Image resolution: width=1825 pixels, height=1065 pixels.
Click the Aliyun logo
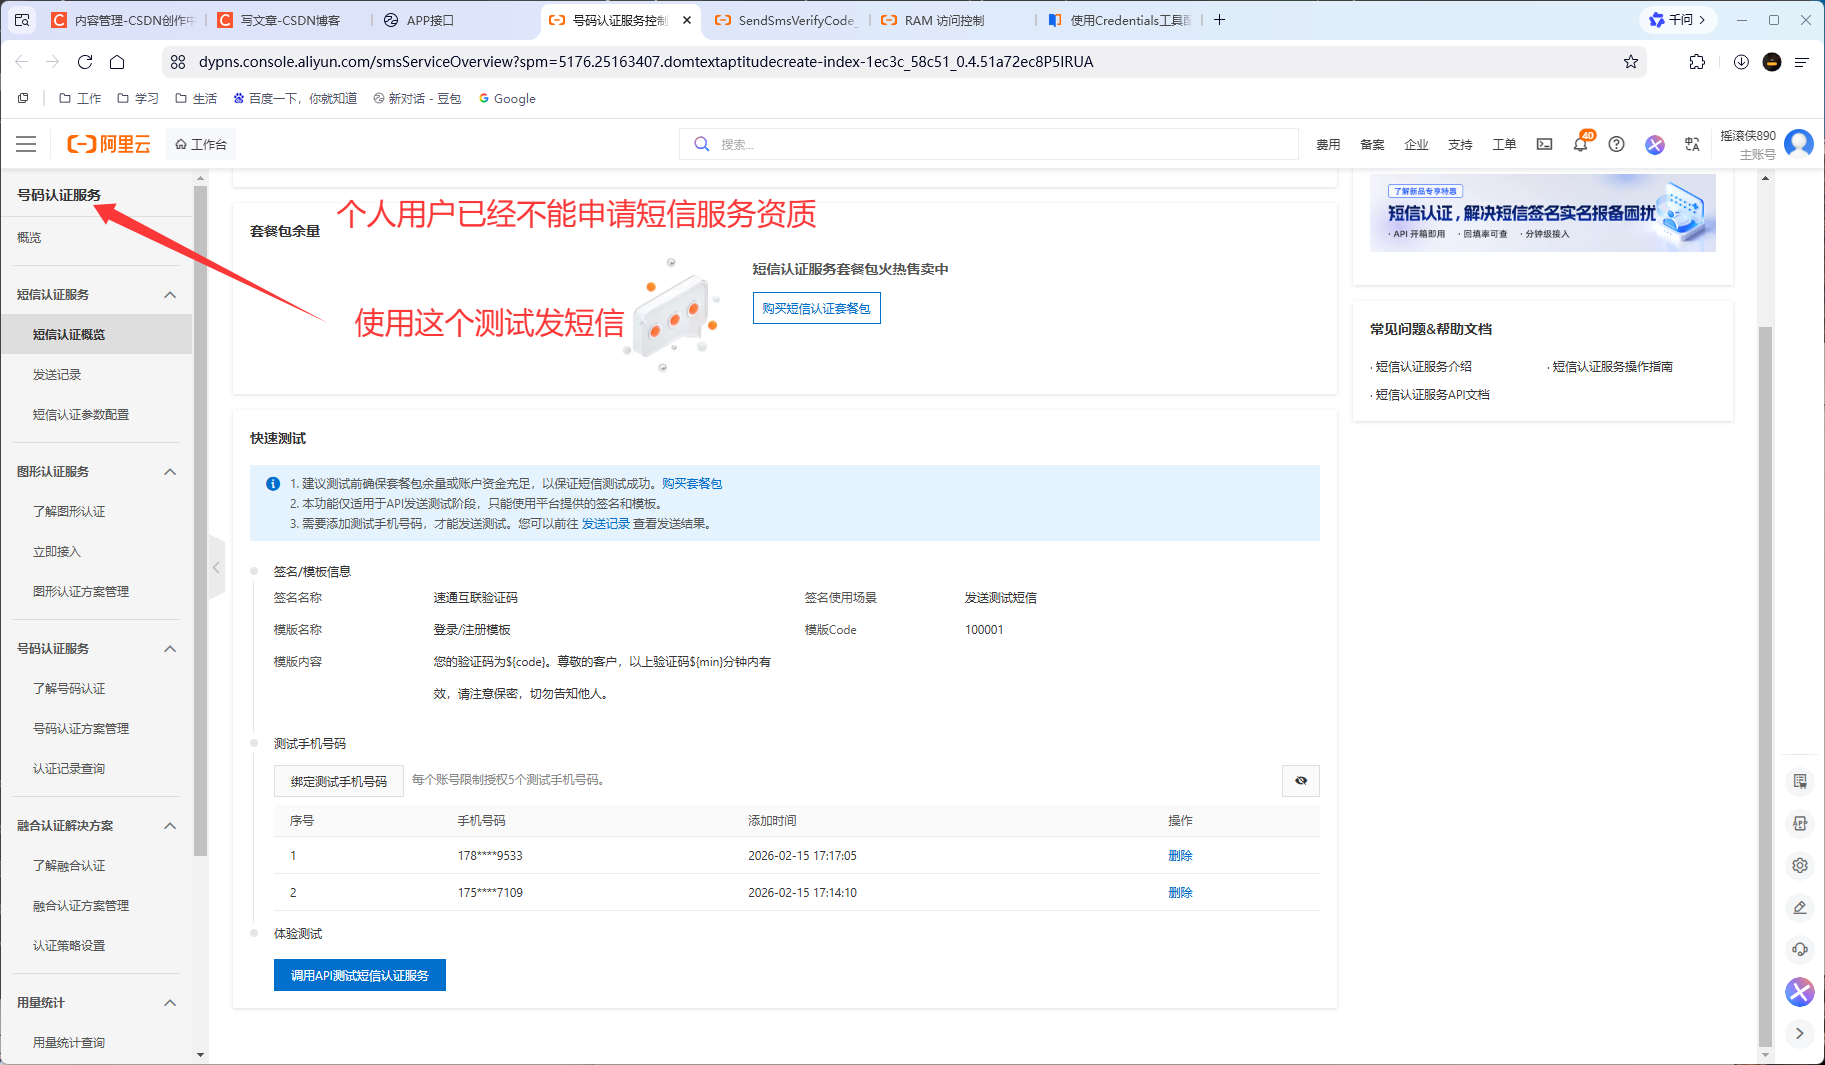pyautogui.click(x=108, y=144)
